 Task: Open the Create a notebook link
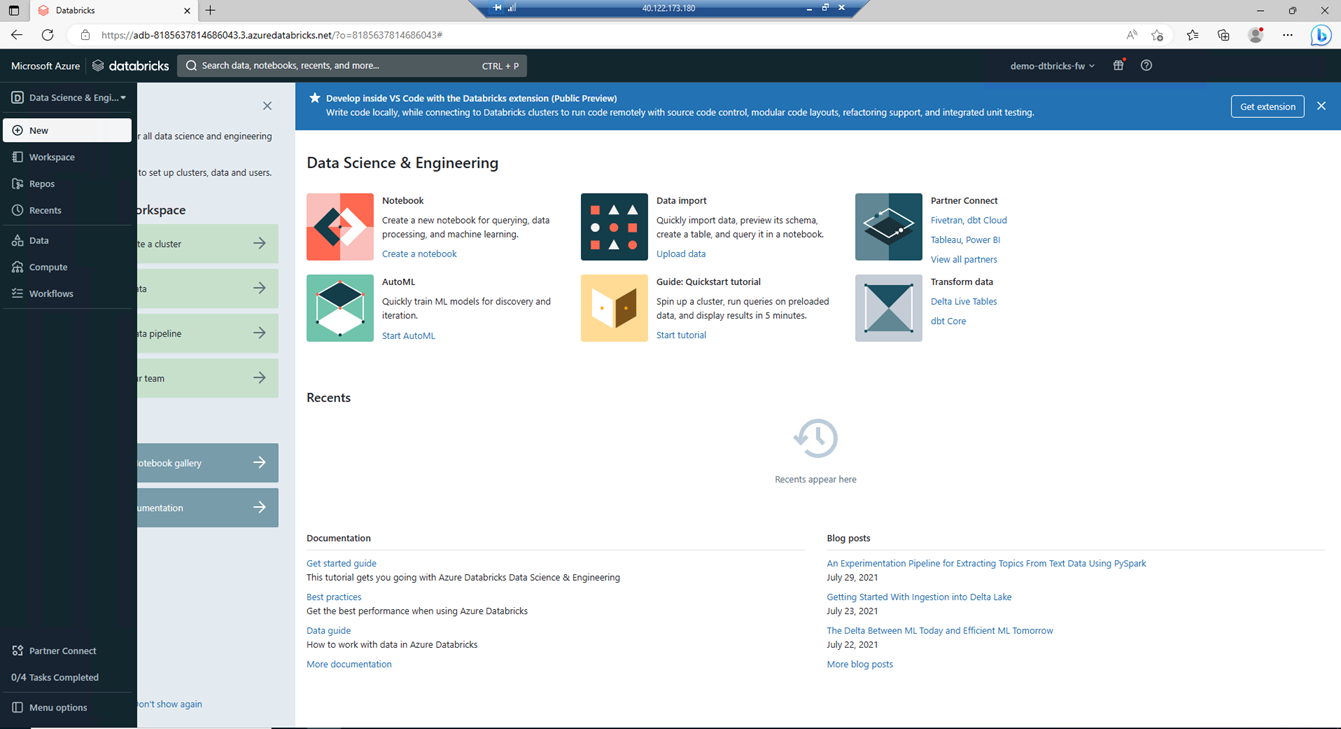419,254
